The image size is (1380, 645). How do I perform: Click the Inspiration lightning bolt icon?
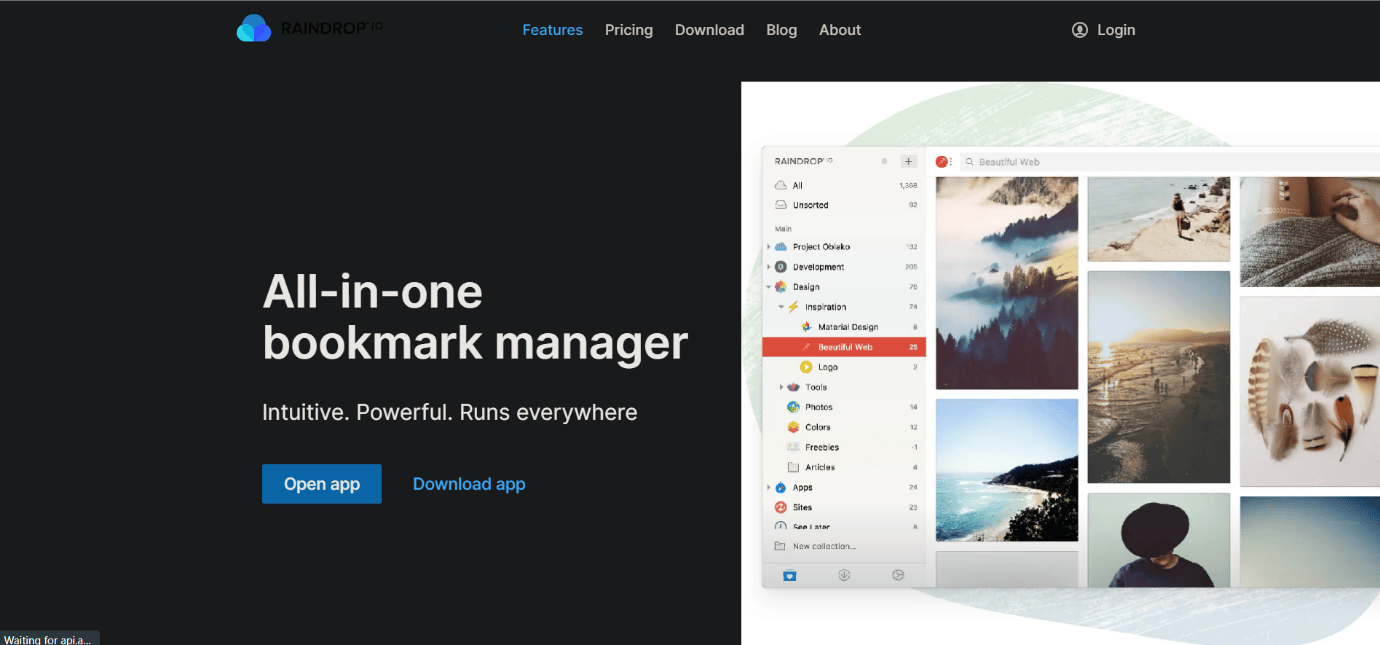click(793, 307)
